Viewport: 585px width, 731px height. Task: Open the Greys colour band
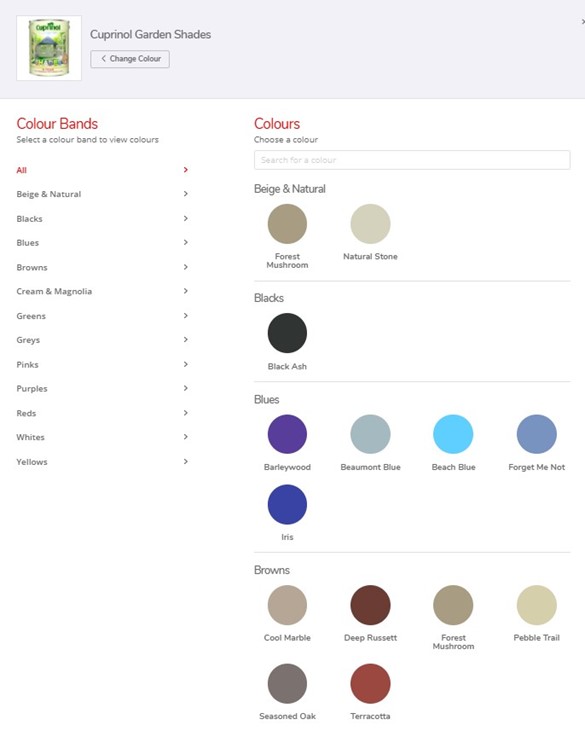point(102,340)
